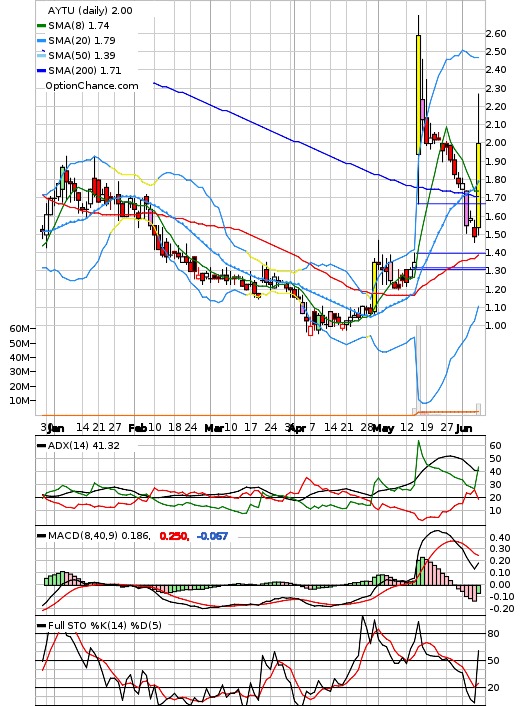The height and width of the screenshot is (706, 526).
Task: Click the latest yellow candle in June
Action: point(478,185)
